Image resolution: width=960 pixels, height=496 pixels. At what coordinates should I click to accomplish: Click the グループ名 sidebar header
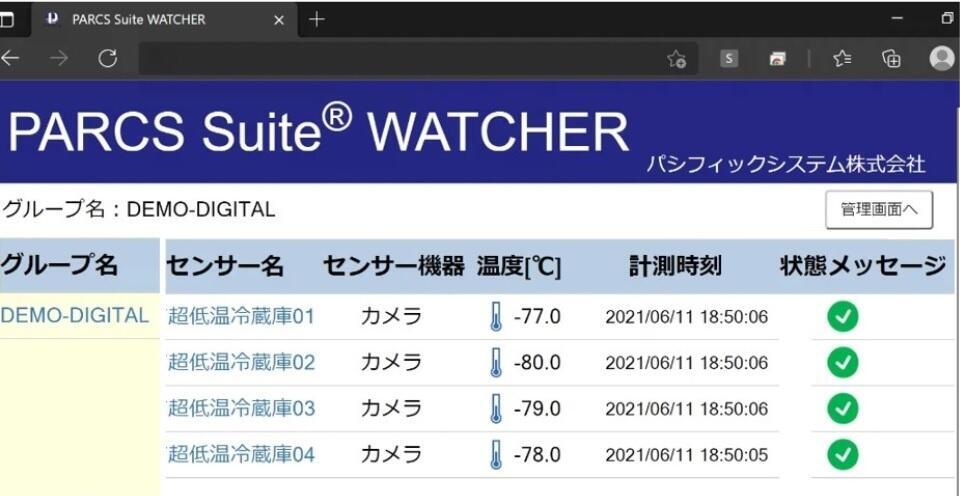click(x=59, y=266)
